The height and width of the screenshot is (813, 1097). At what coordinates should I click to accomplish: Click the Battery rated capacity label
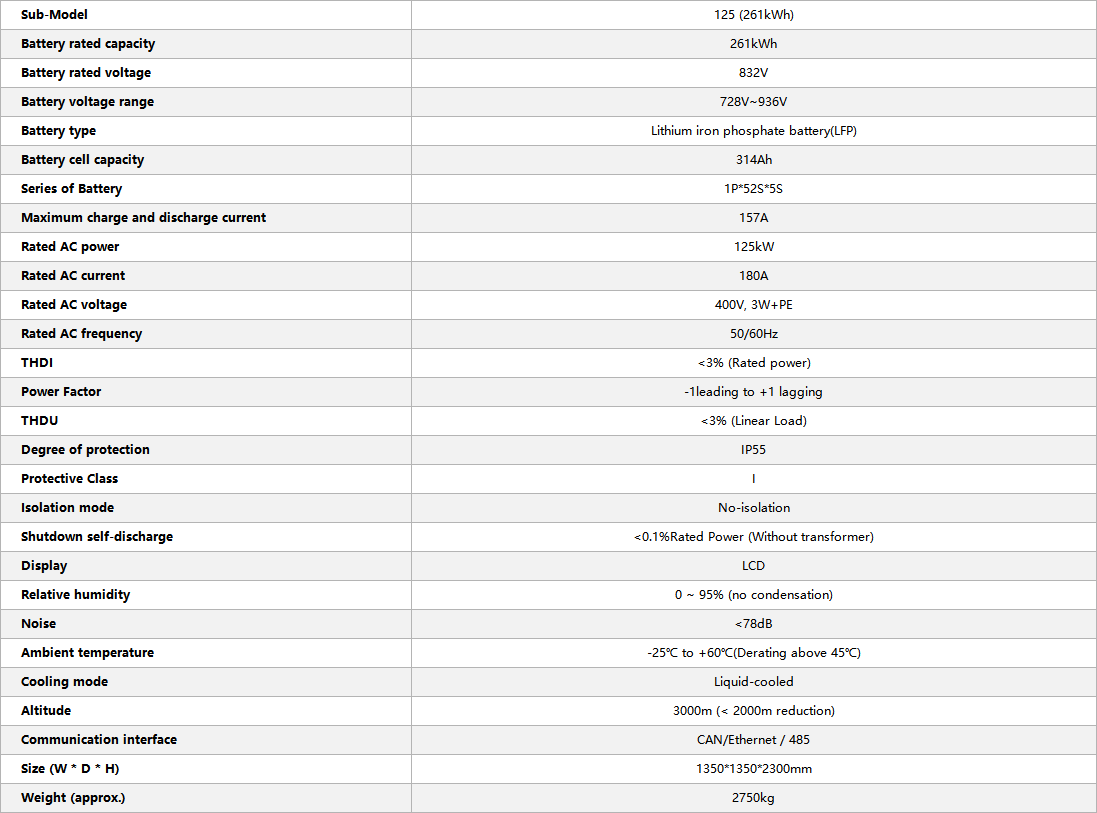[x=88, y=43]
